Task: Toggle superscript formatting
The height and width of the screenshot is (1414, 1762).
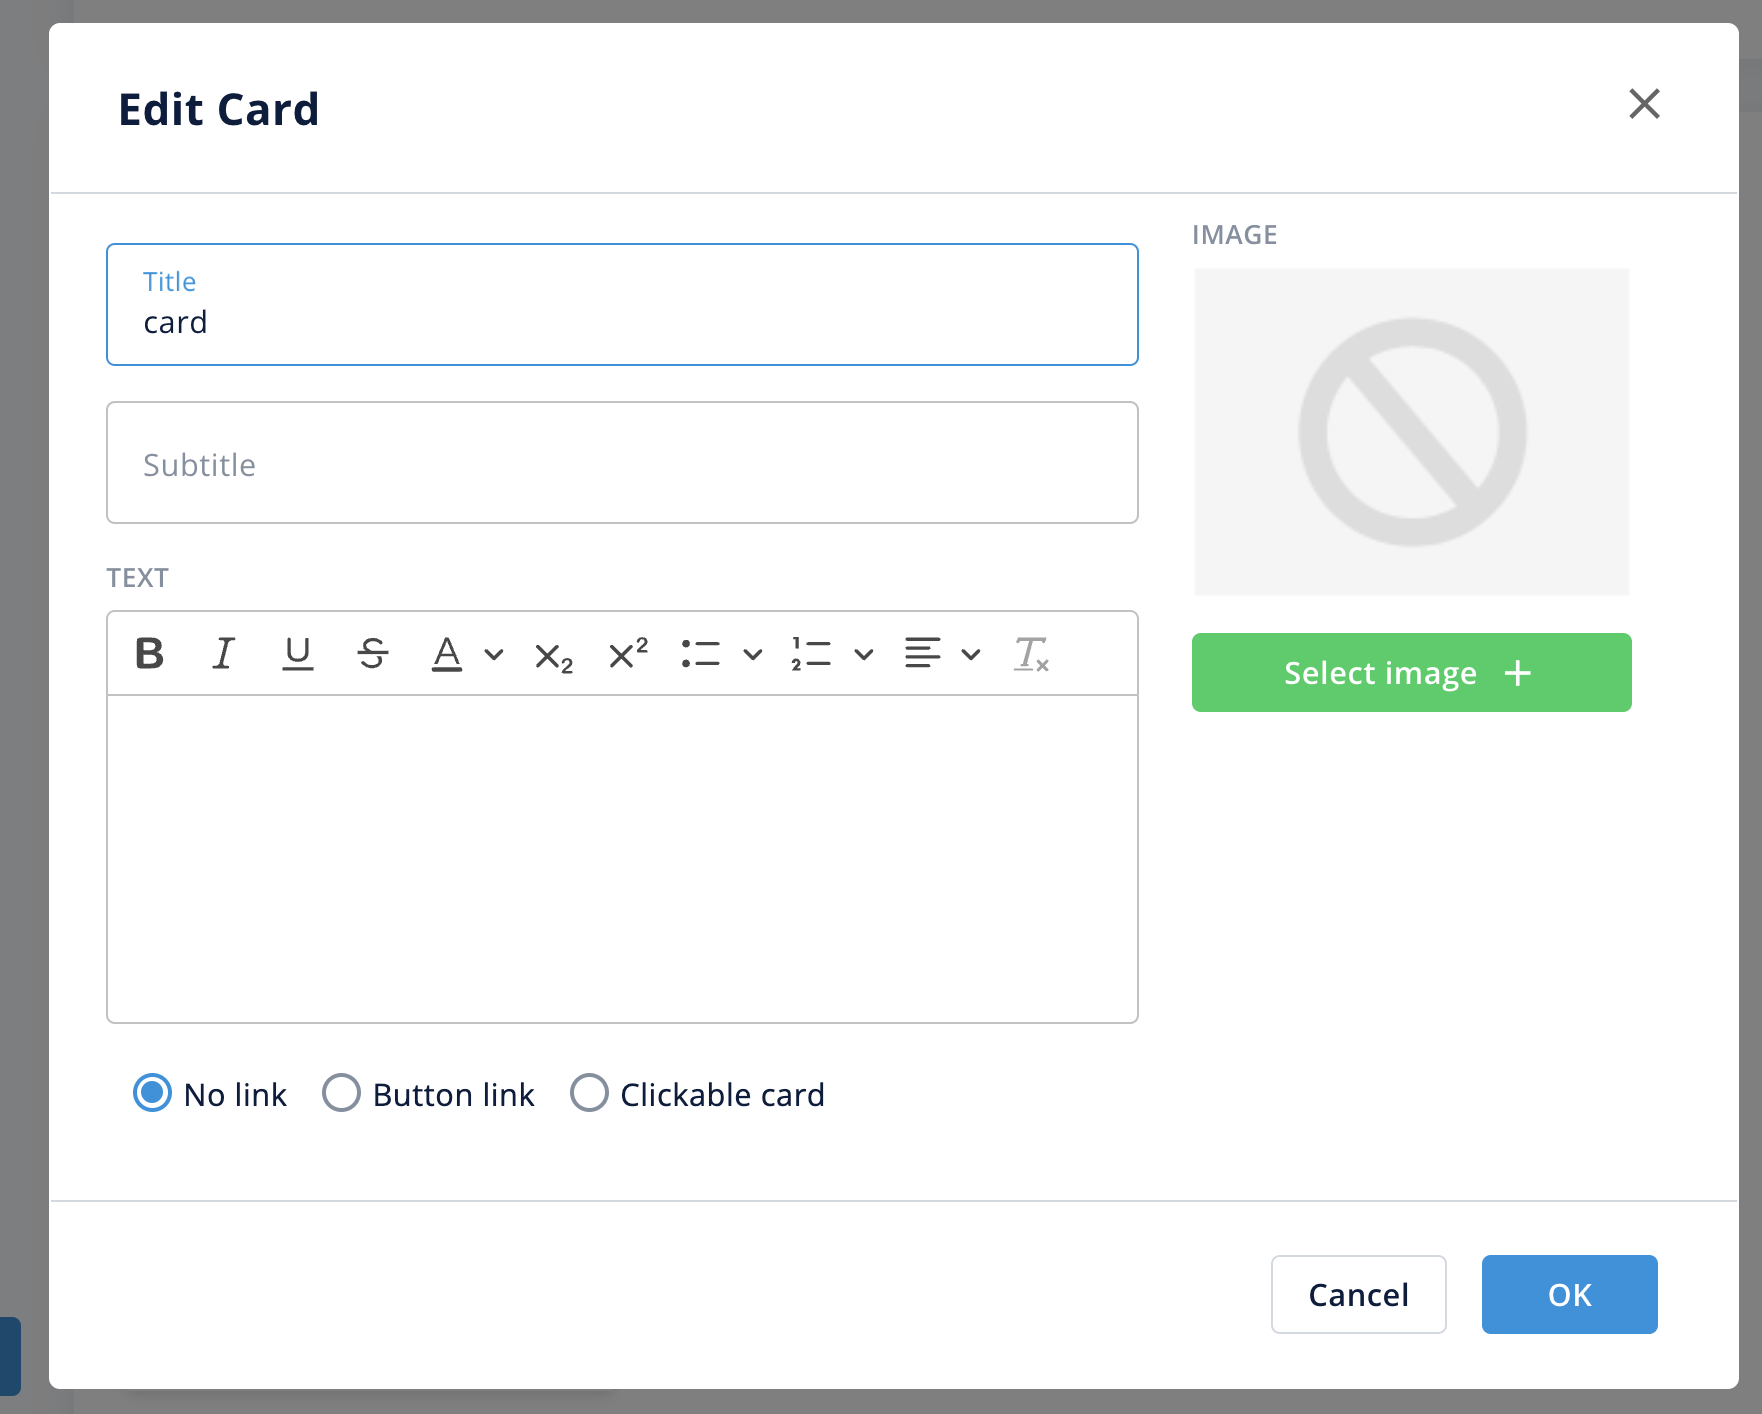Action: coord(628,654)
